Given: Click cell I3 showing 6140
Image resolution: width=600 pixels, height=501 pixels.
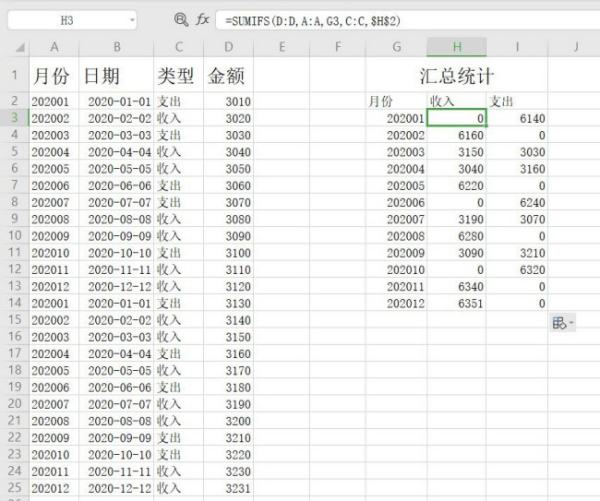Looking at the screenshot, I should coord(518,118).
